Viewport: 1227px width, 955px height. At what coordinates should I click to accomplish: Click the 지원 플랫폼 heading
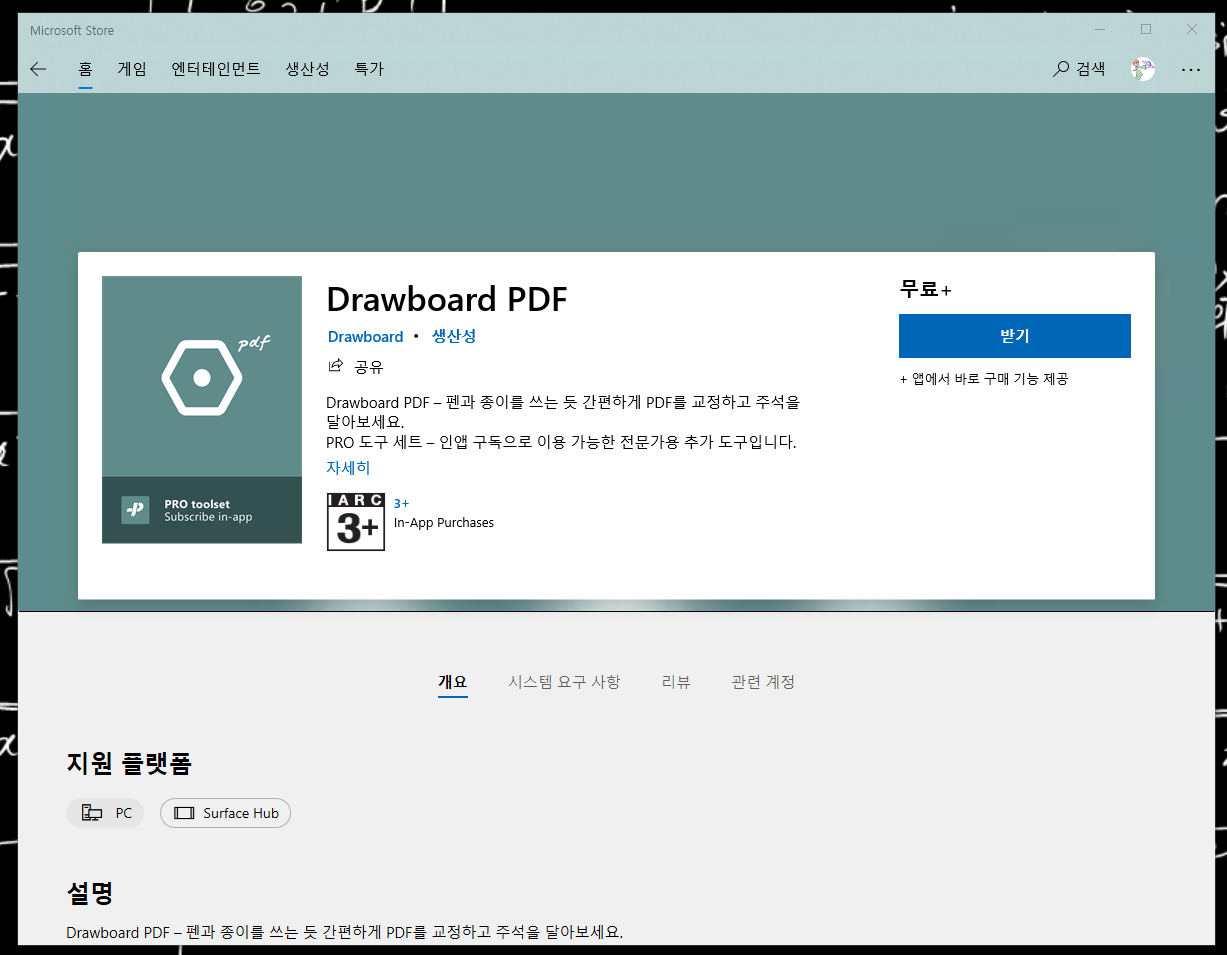[129, 764]
